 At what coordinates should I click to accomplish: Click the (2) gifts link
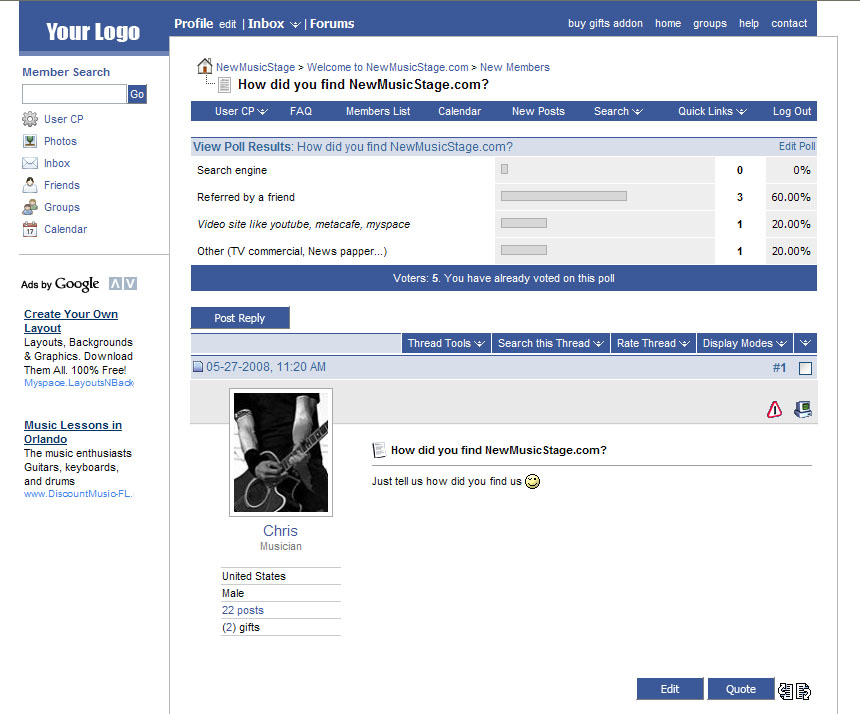tap(240, 627)
